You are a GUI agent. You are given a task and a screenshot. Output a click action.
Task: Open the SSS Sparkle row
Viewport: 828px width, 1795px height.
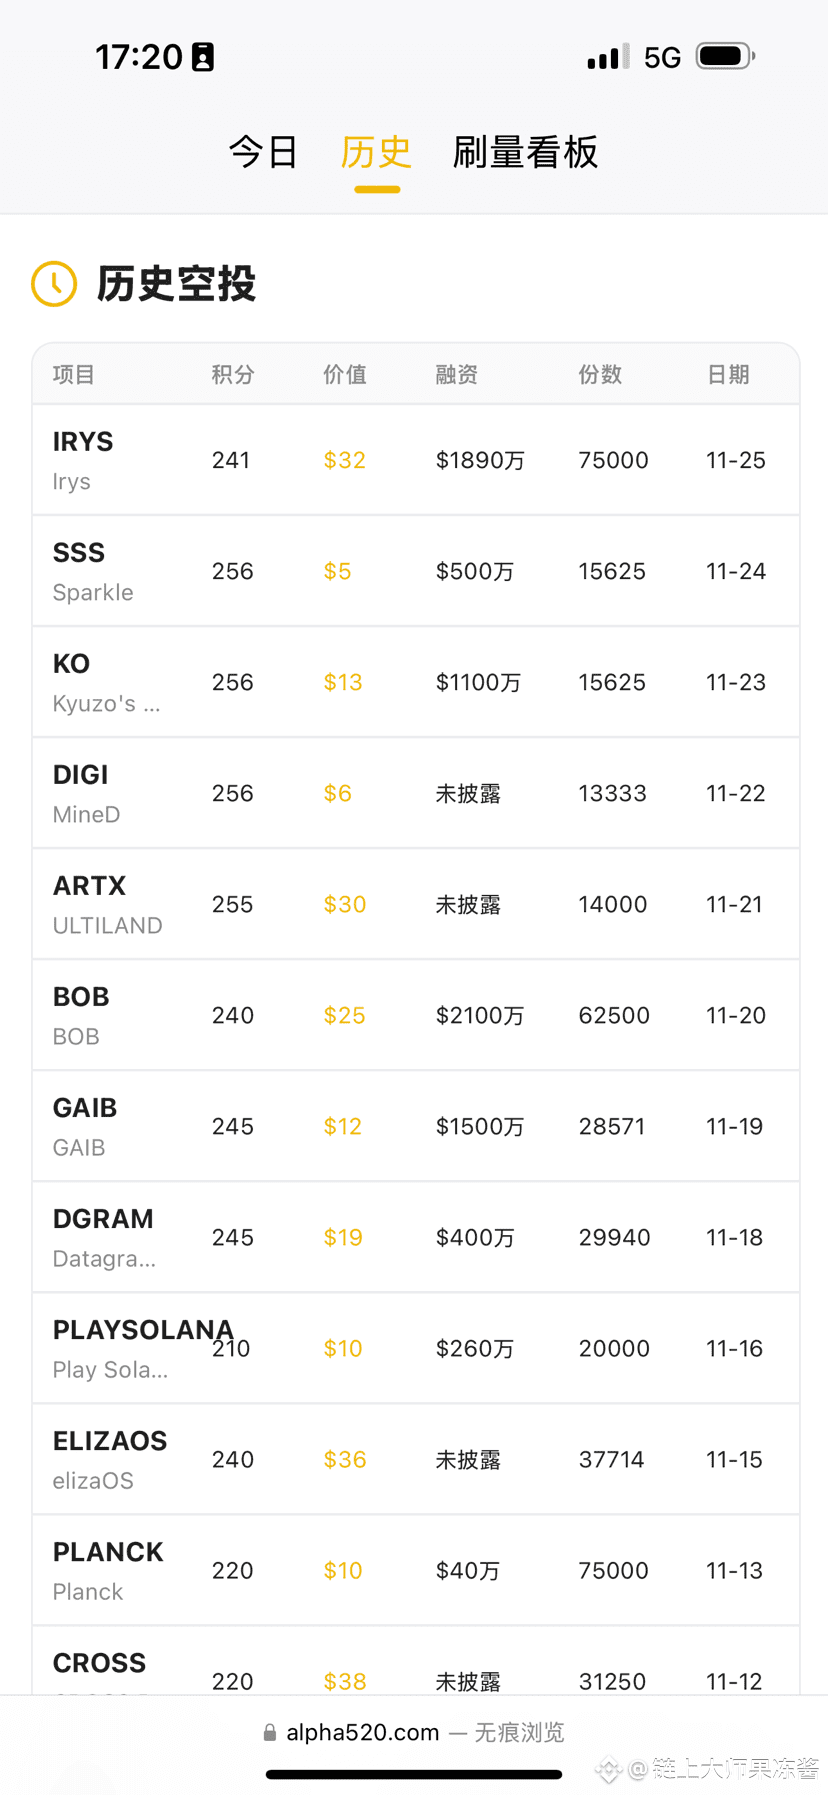pyautogui.click(x=416, y=571)
